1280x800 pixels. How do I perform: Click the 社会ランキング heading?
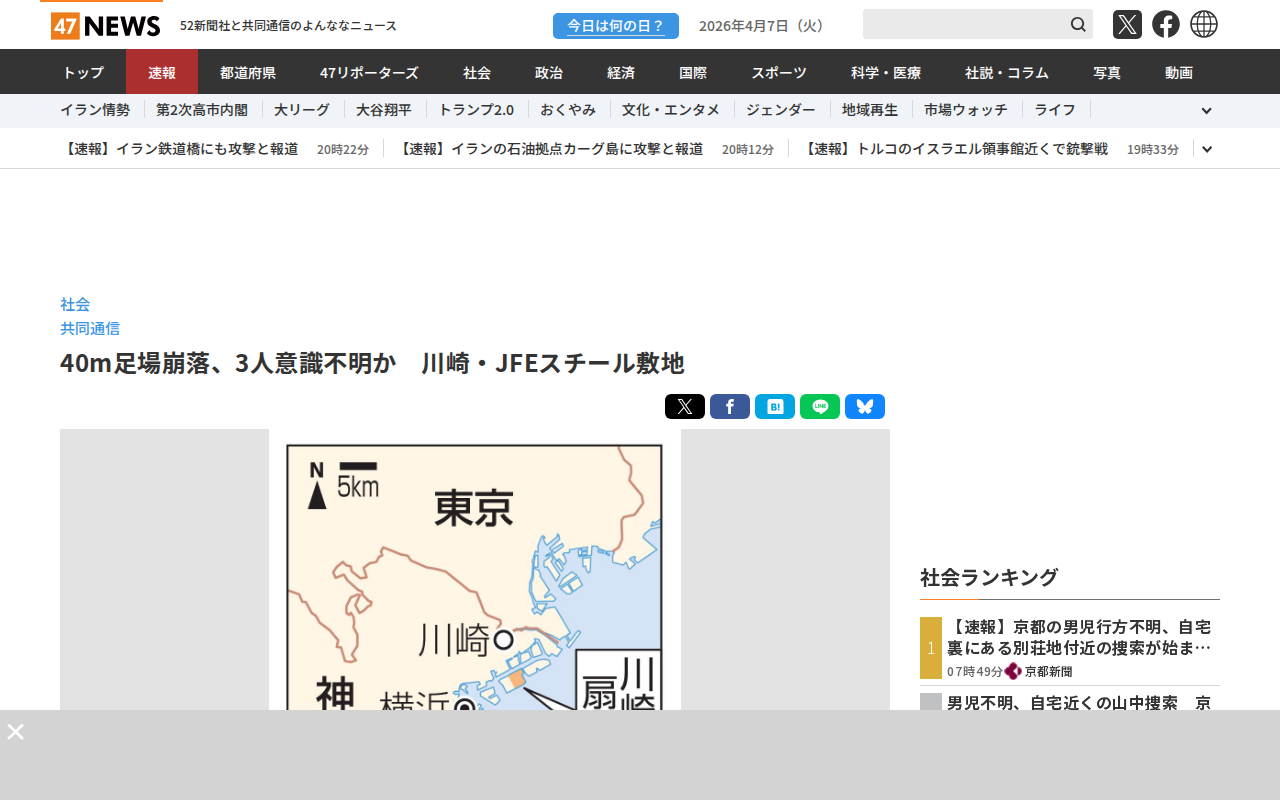click(989, 577)
